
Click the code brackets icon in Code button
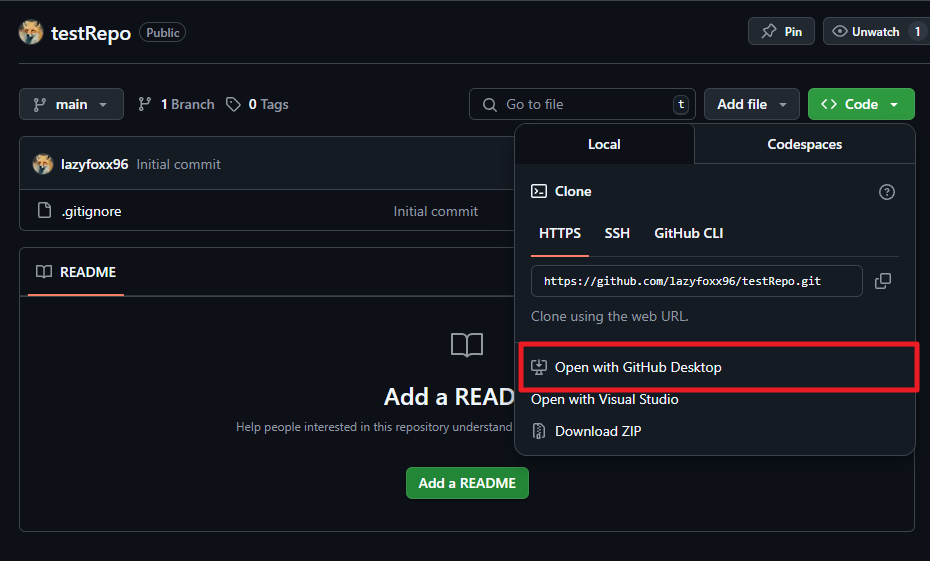tap(829, 104)
